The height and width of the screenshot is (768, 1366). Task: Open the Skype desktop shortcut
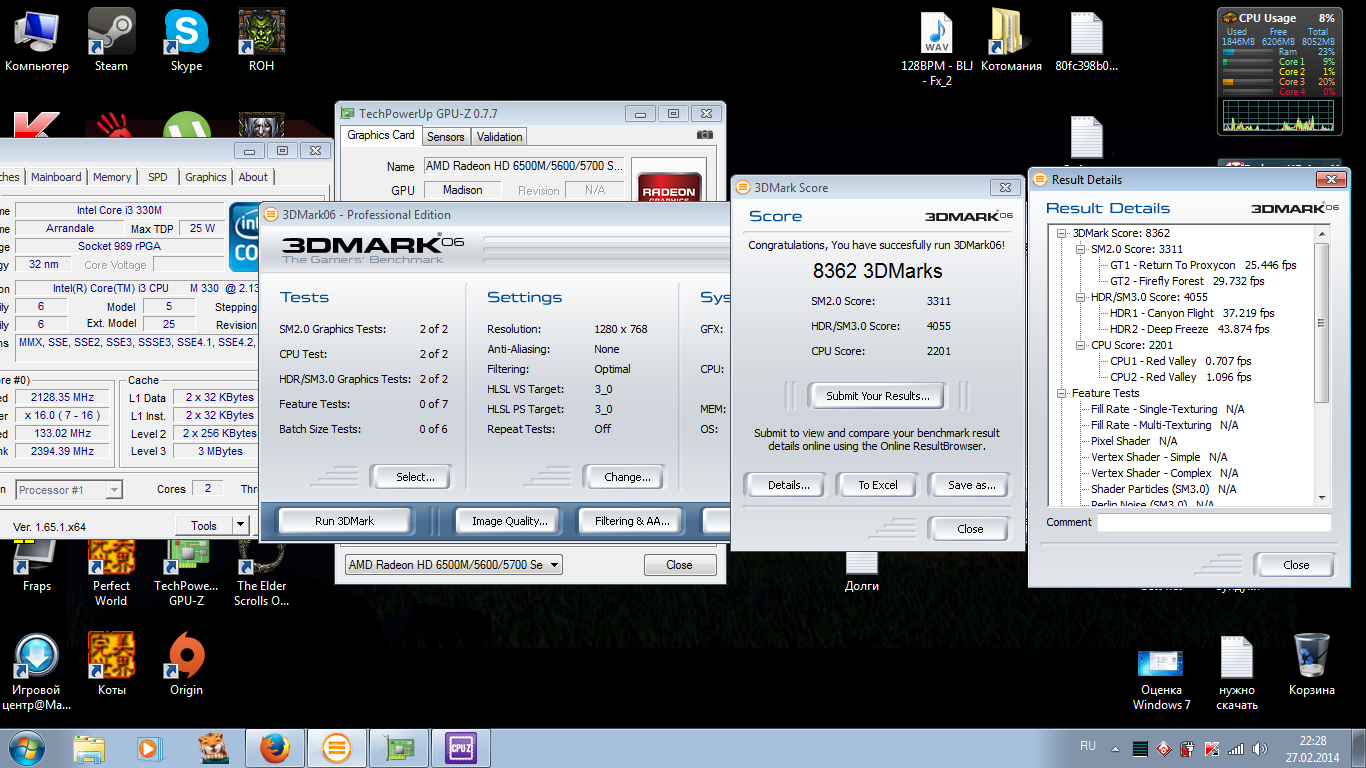[x=186, y=41]
